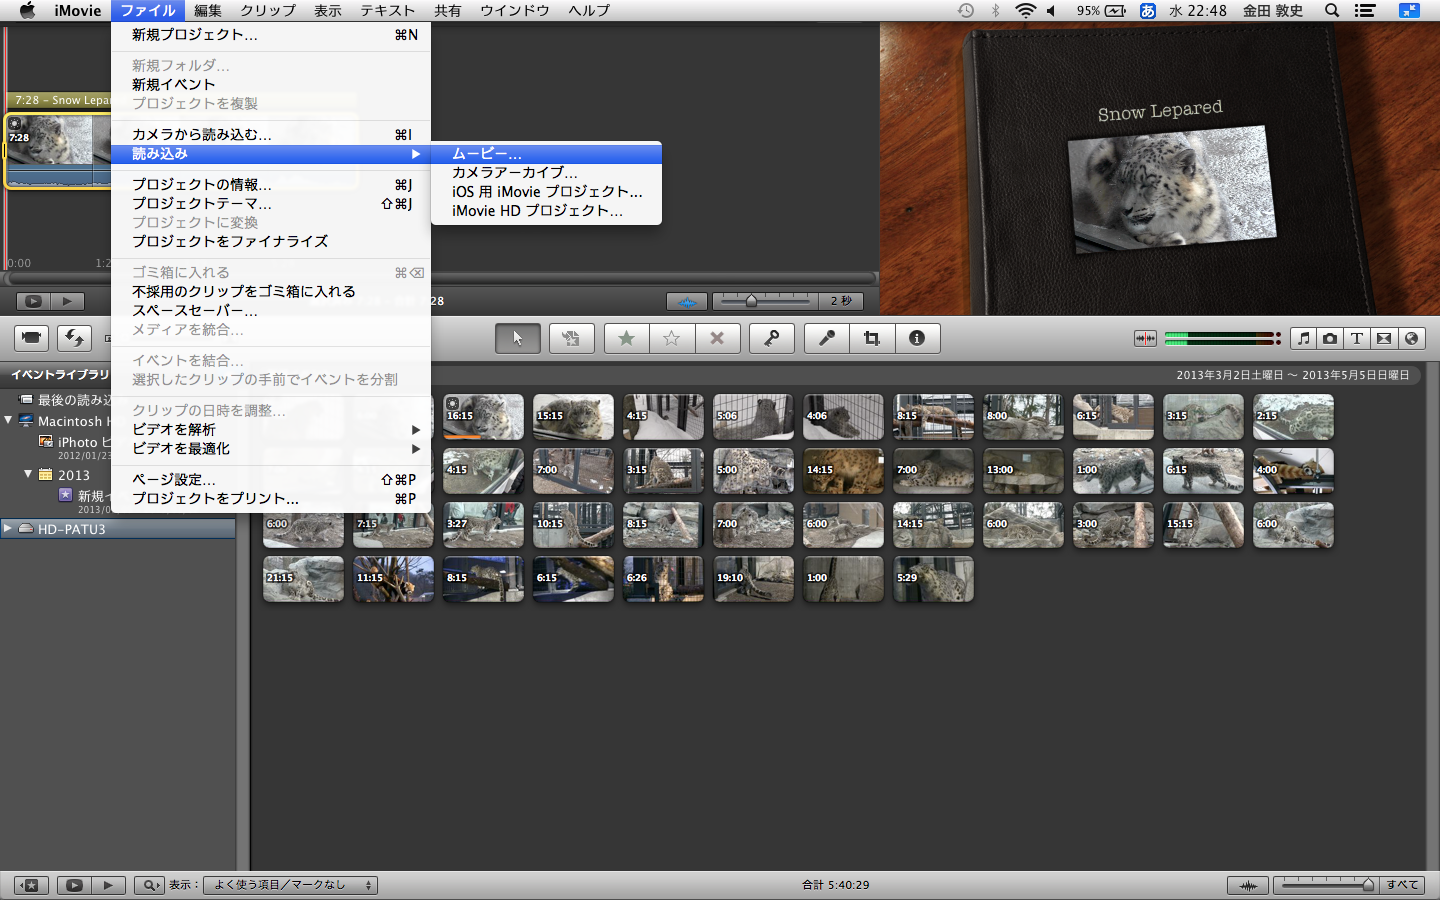Open the photo browser camera icon
The image size is (1440, 900).
tap(1330, 338)
